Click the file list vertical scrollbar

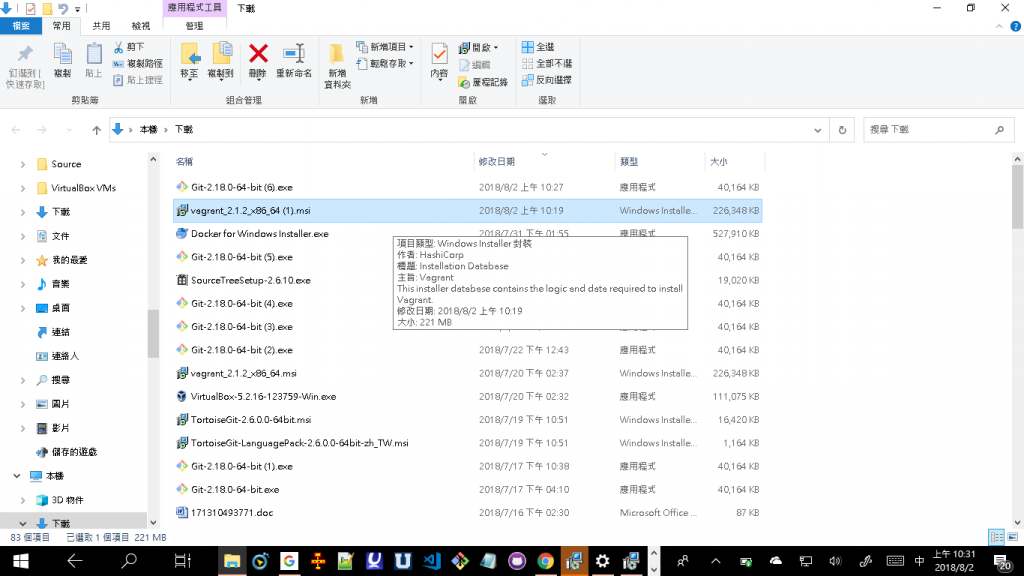[x=1017, y=196]
